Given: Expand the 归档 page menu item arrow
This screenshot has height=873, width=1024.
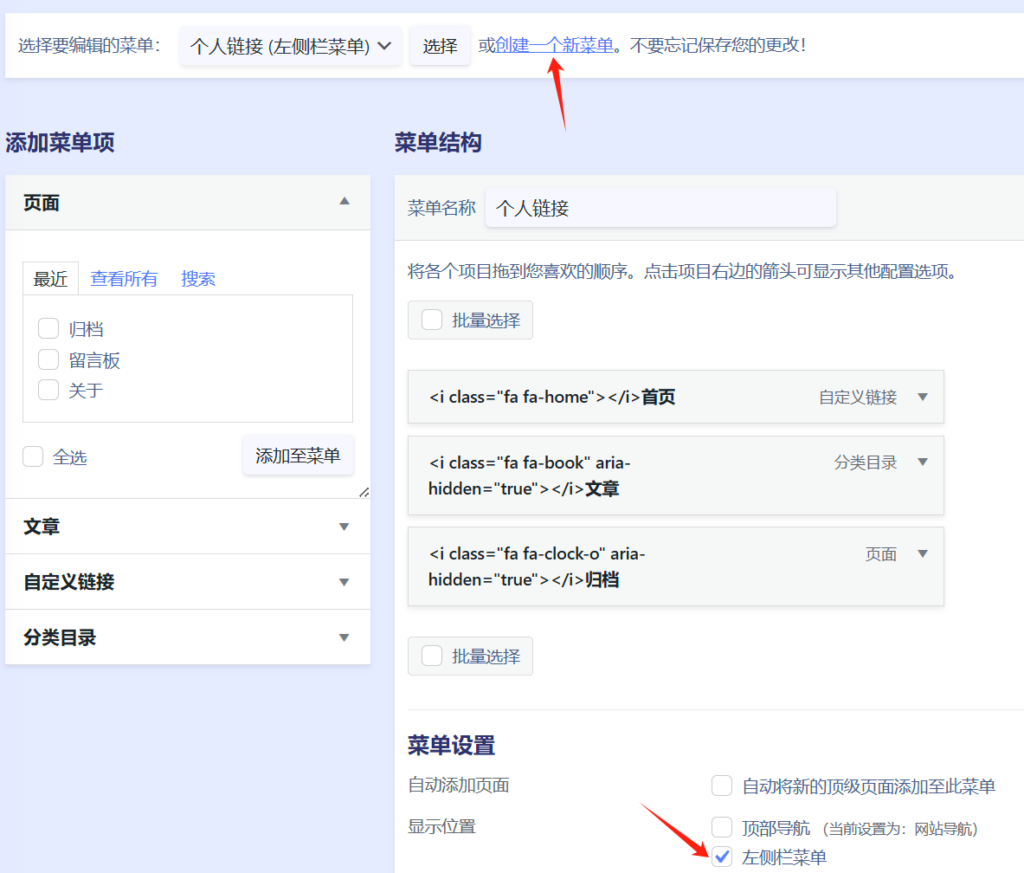Looking at the screenshot, I should pos(922,554).
